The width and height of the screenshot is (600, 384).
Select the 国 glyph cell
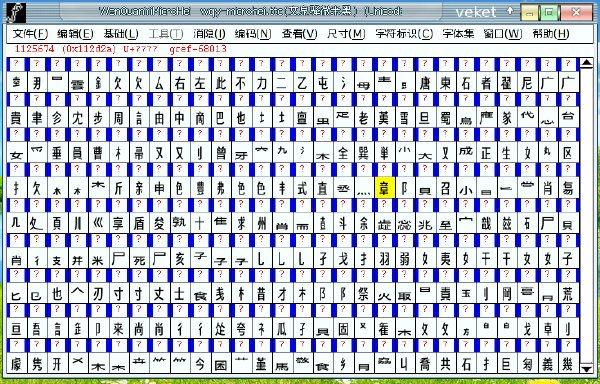coord(220,364)
